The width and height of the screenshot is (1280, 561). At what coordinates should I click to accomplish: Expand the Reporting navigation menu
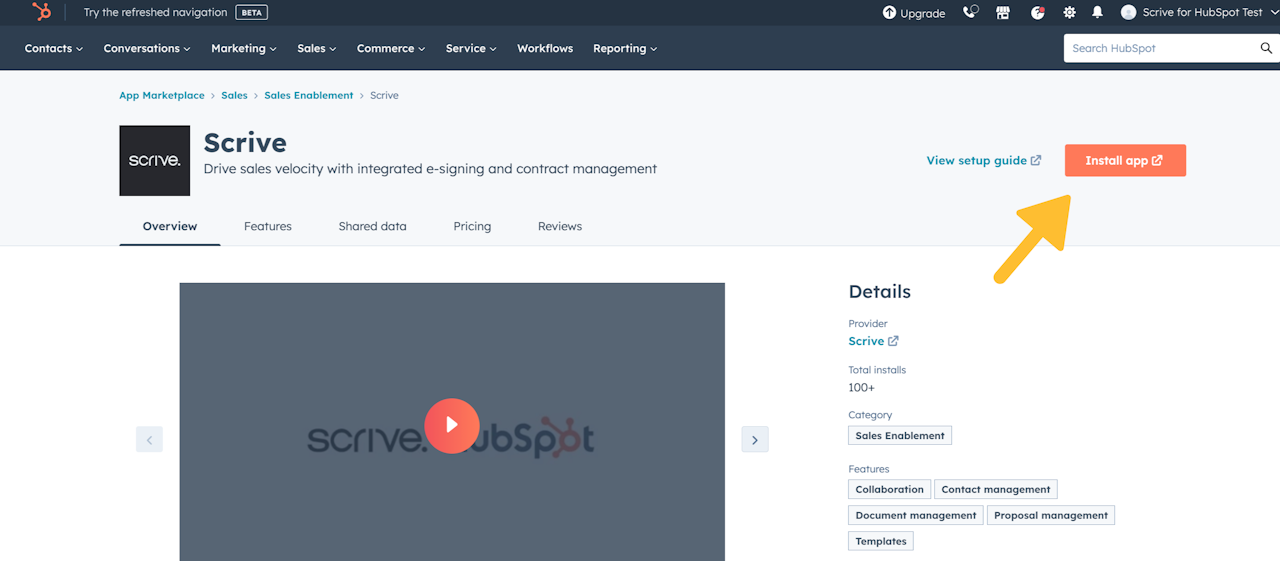coord(625,48)
